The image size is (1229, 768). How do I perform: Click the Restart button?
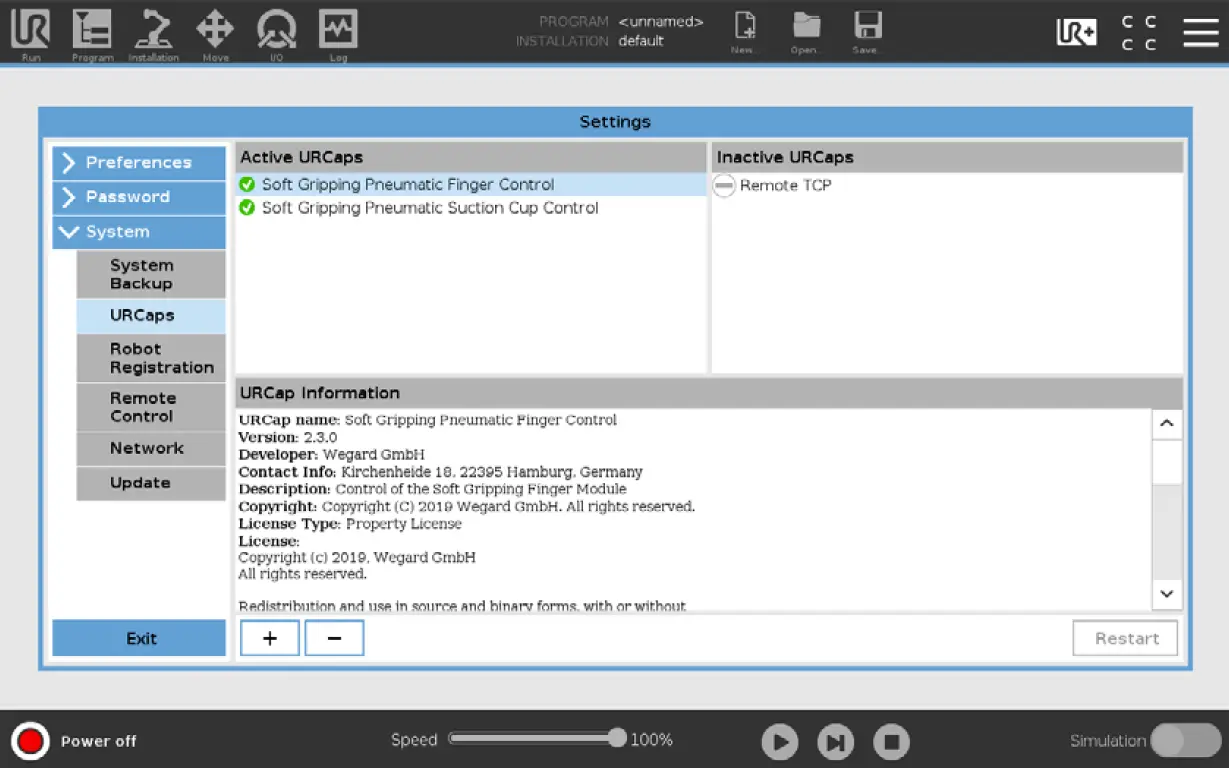click(1125, 638)
